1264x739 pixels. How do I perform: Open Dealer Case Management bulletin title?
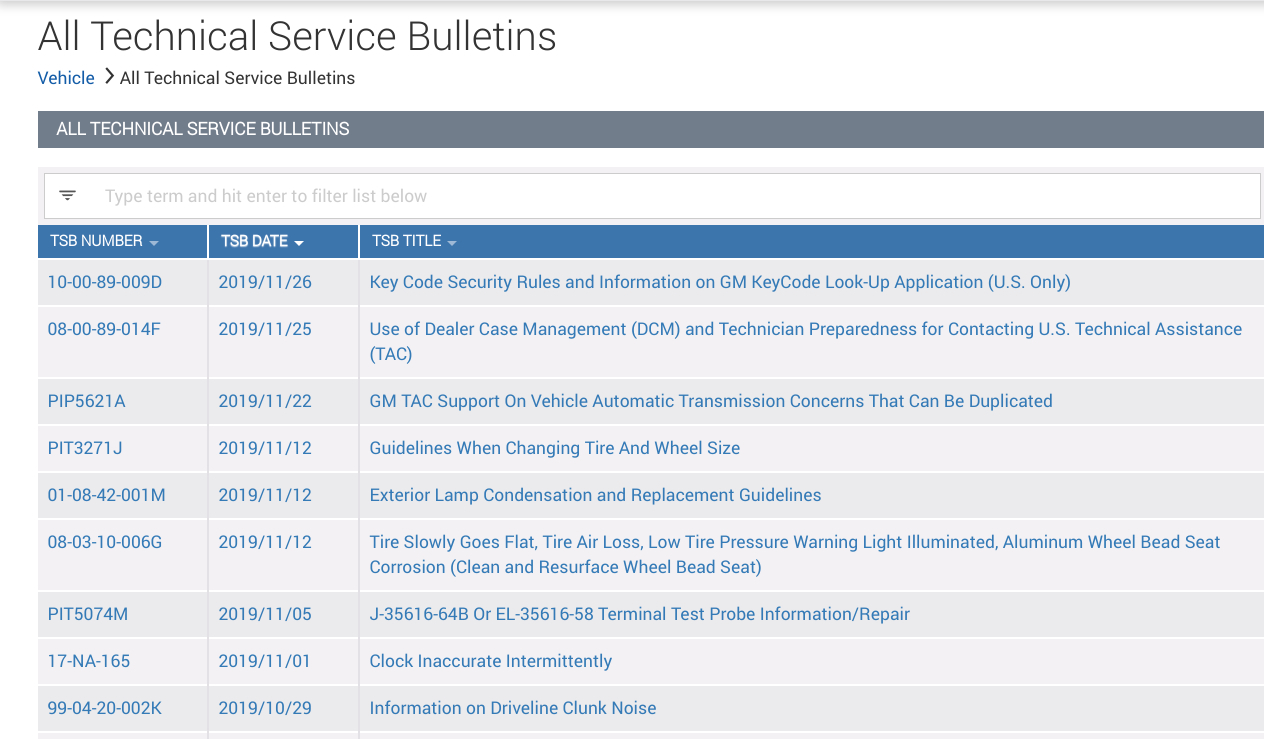click(x=805, y=329)
